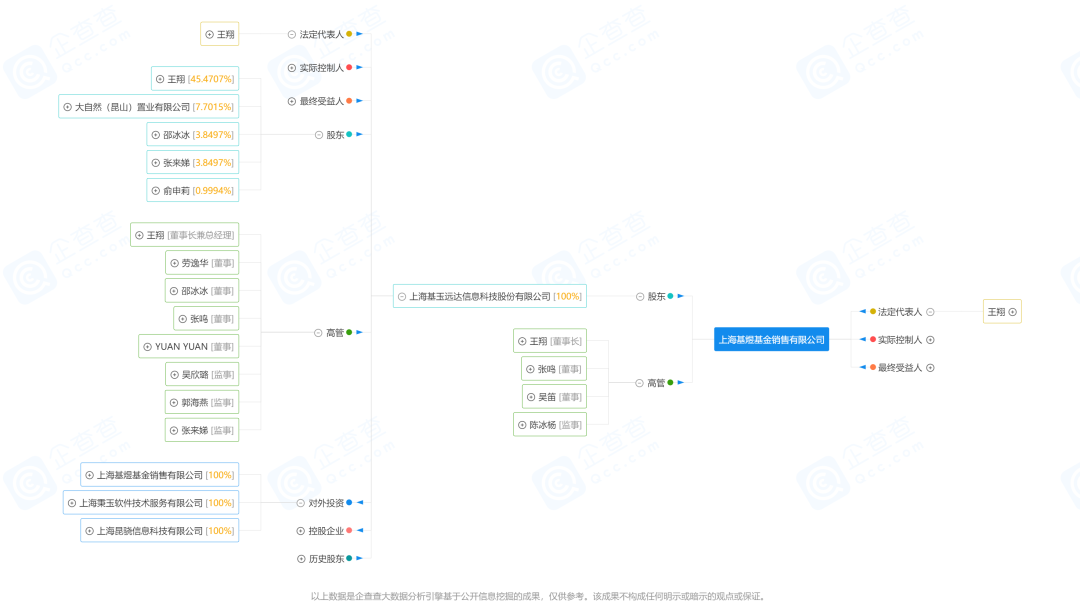
Task: Expand the 历史股东 branch
Action: (x=301, y=559)
